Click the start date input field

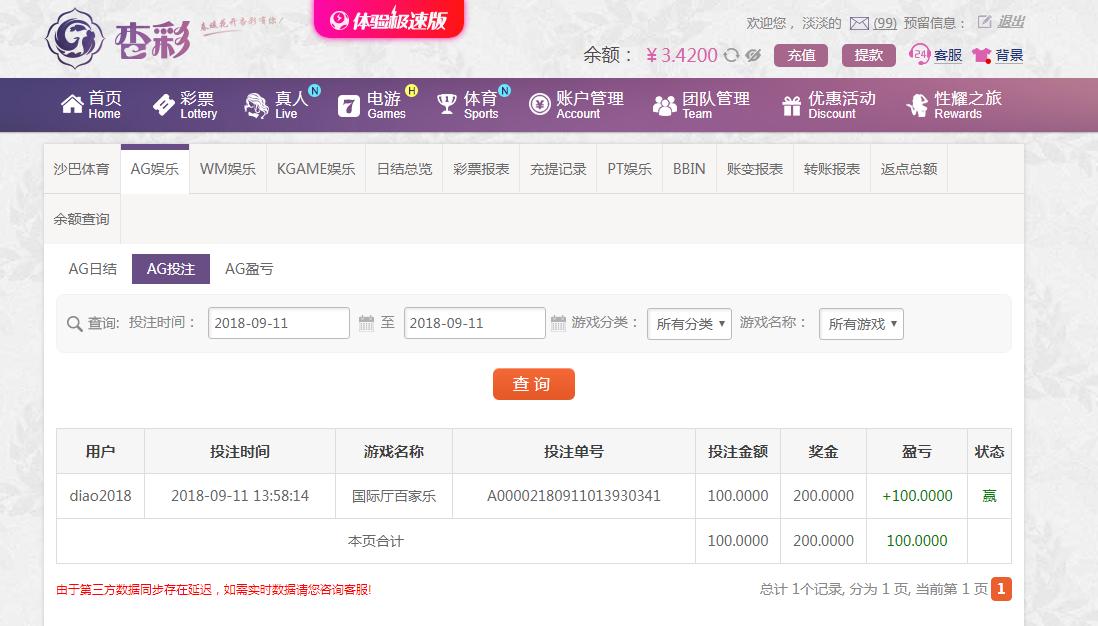coord(279,323)
